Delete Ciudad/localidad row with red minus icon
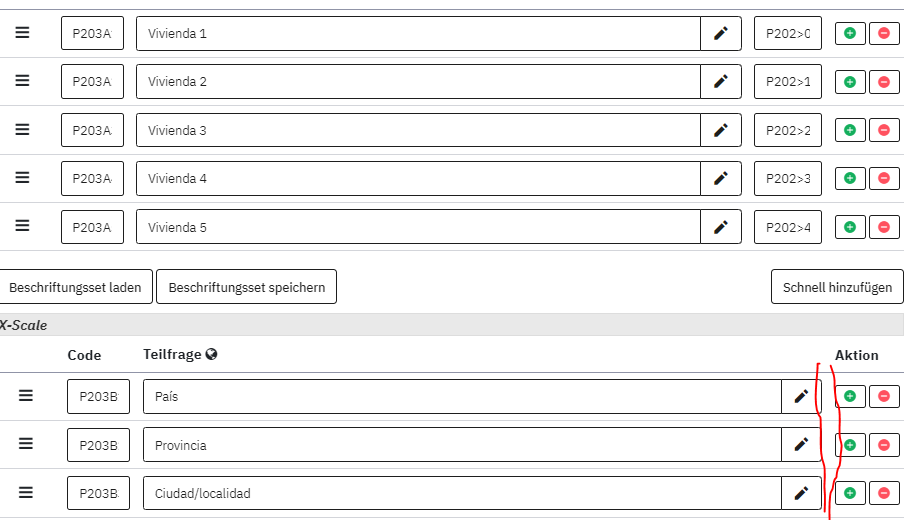 click(x=884, y=492)
